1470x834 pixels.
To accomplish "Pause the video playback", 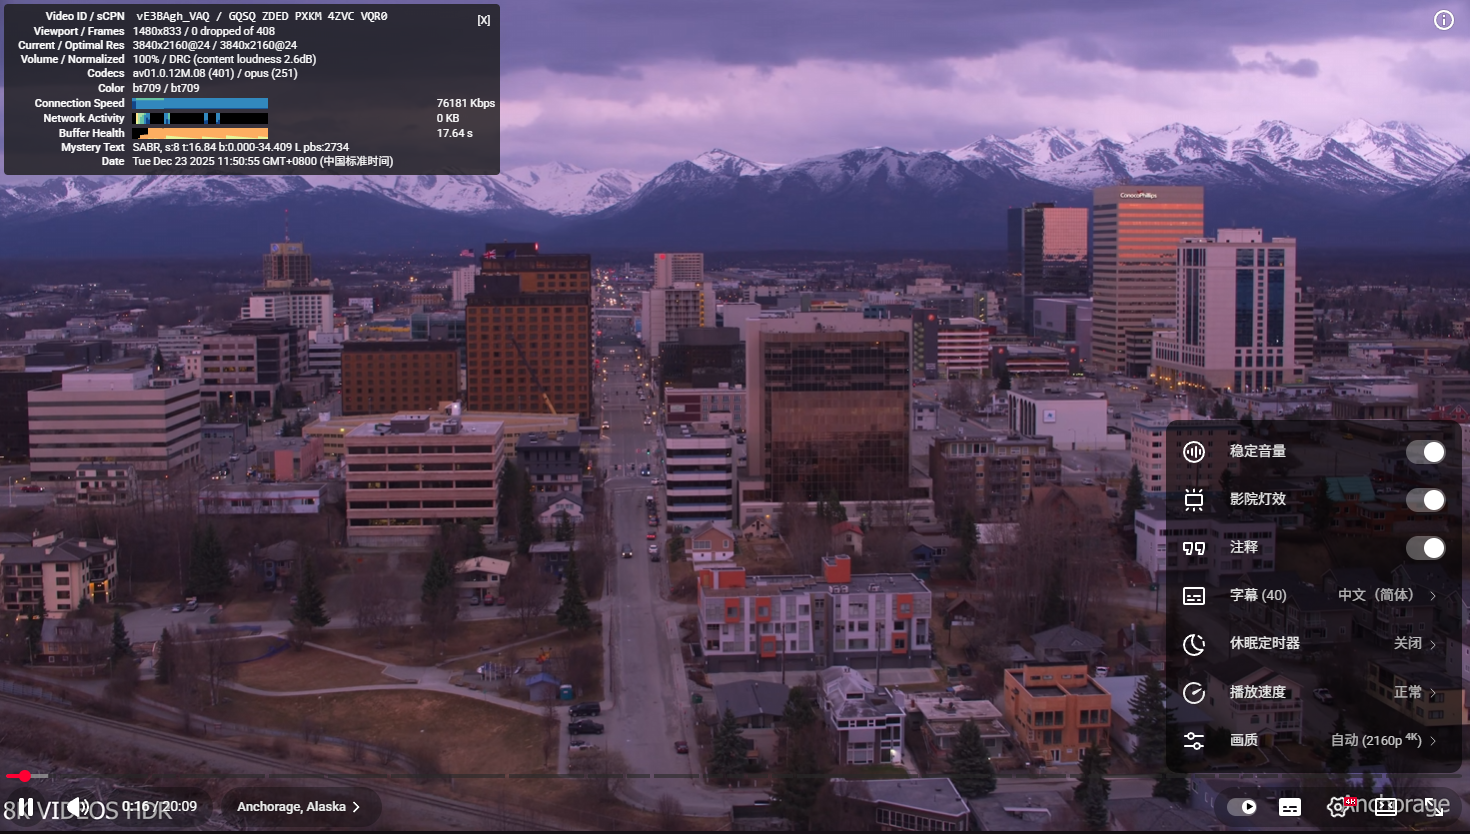I will coord(26,806).
